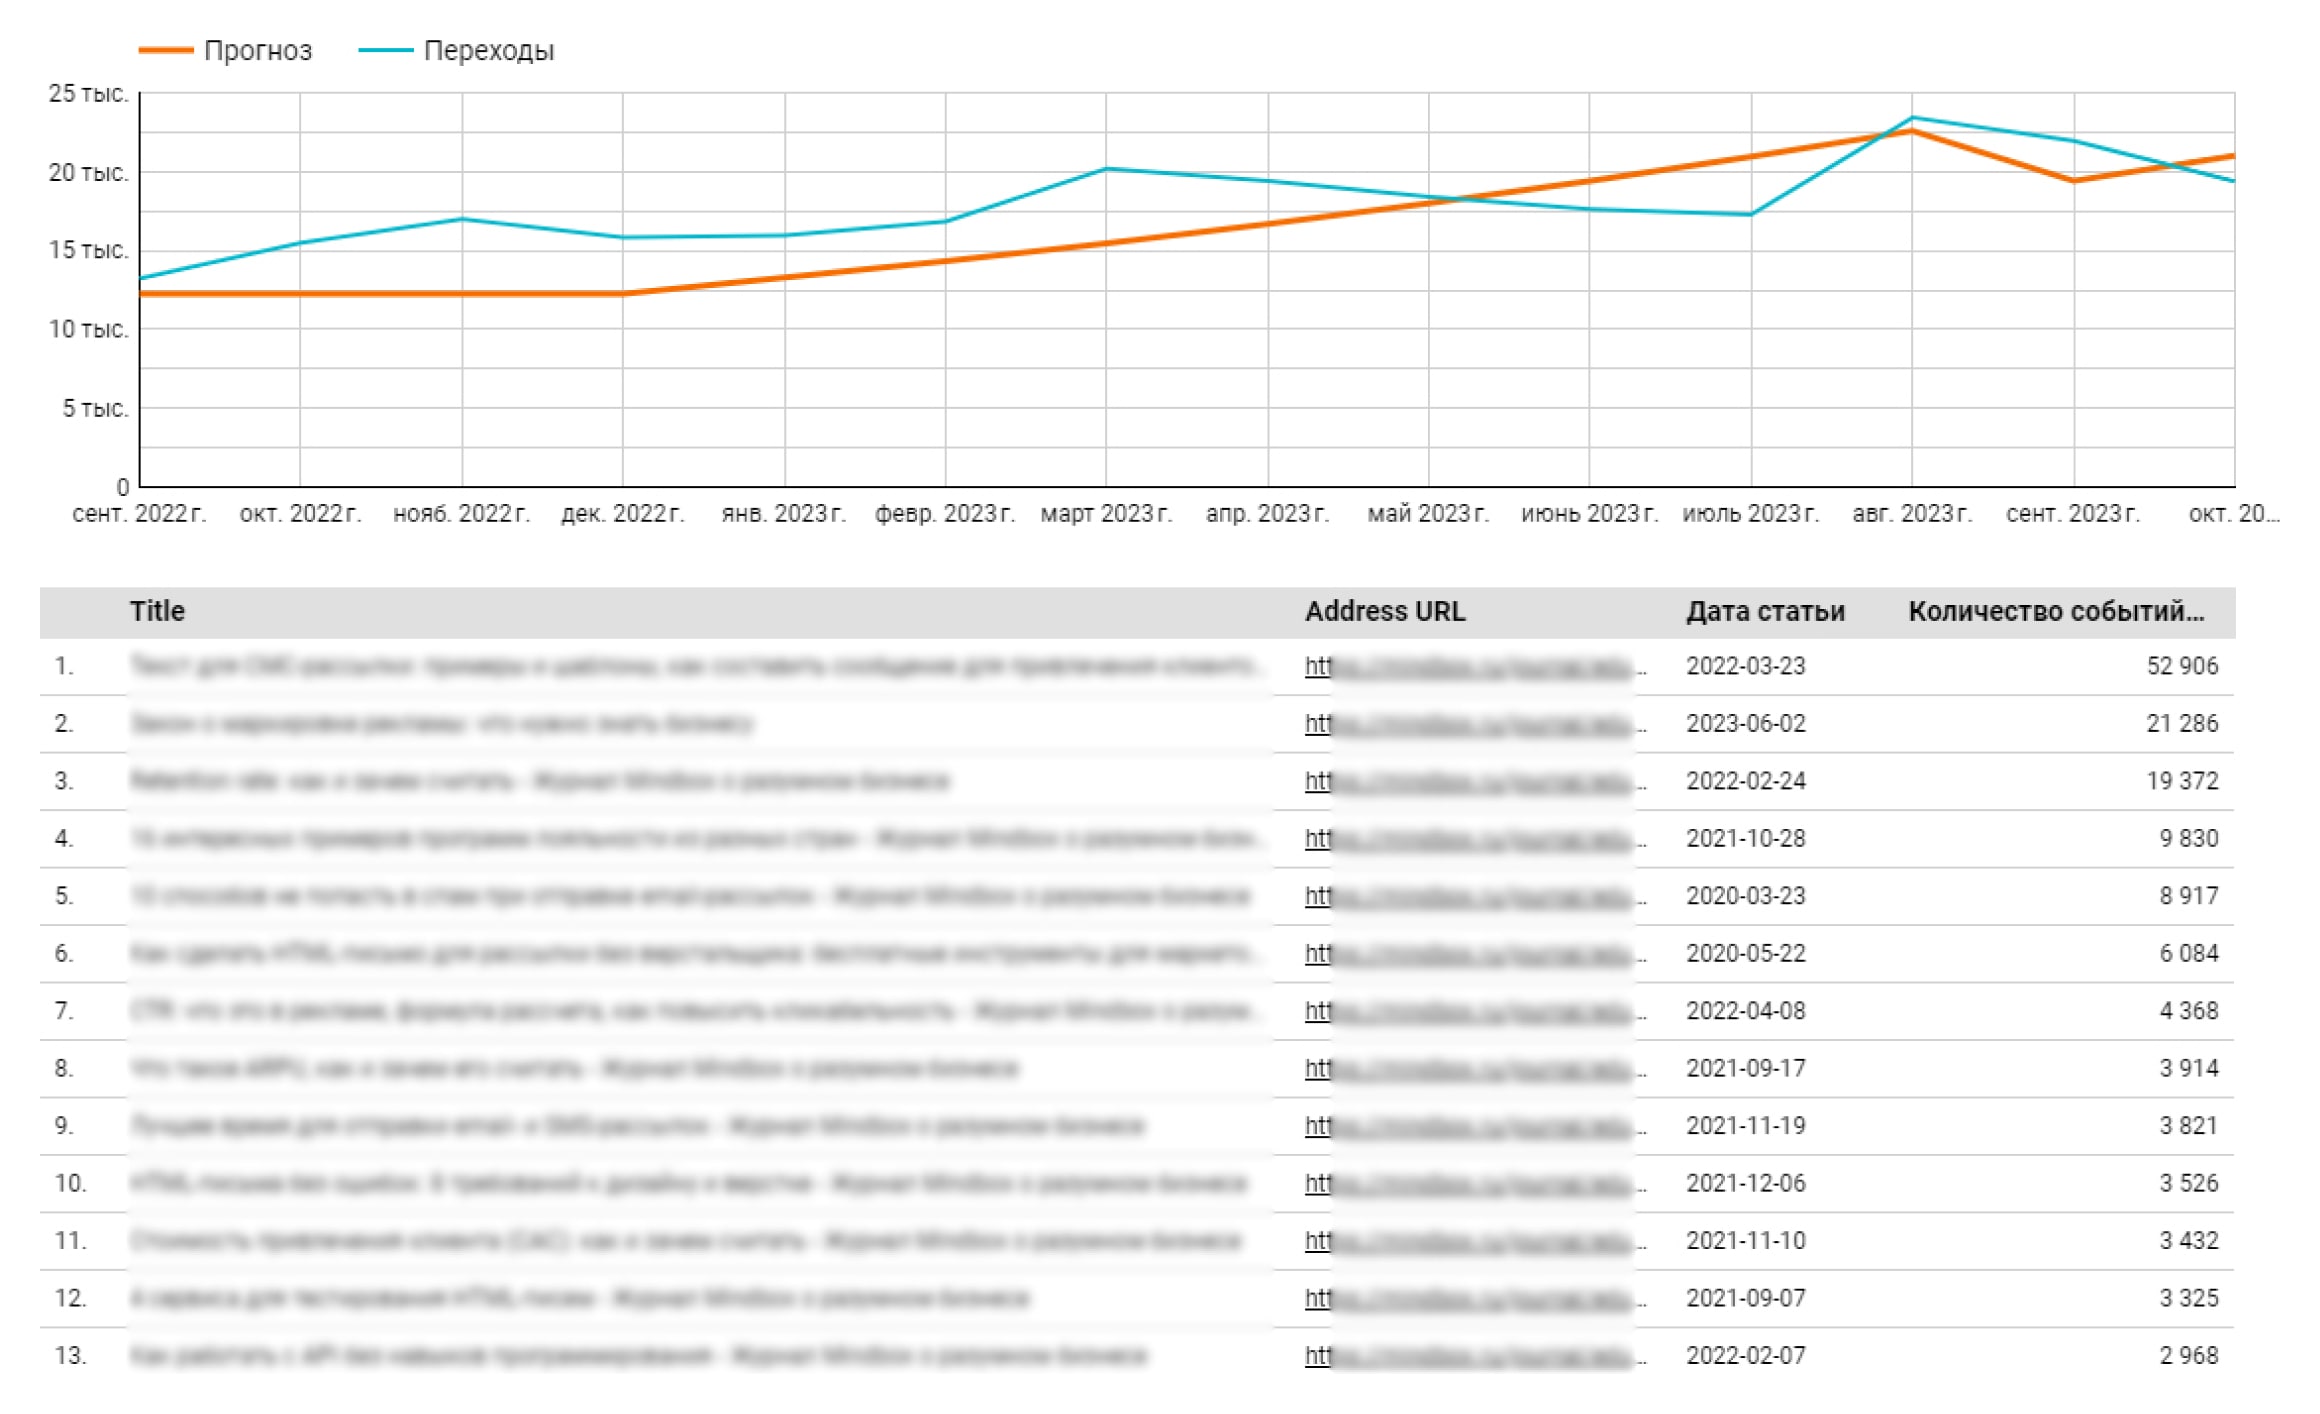Select the date cell 2021-10-28
This screenshot has height=1414, width=2320.
pos(1746,838)
